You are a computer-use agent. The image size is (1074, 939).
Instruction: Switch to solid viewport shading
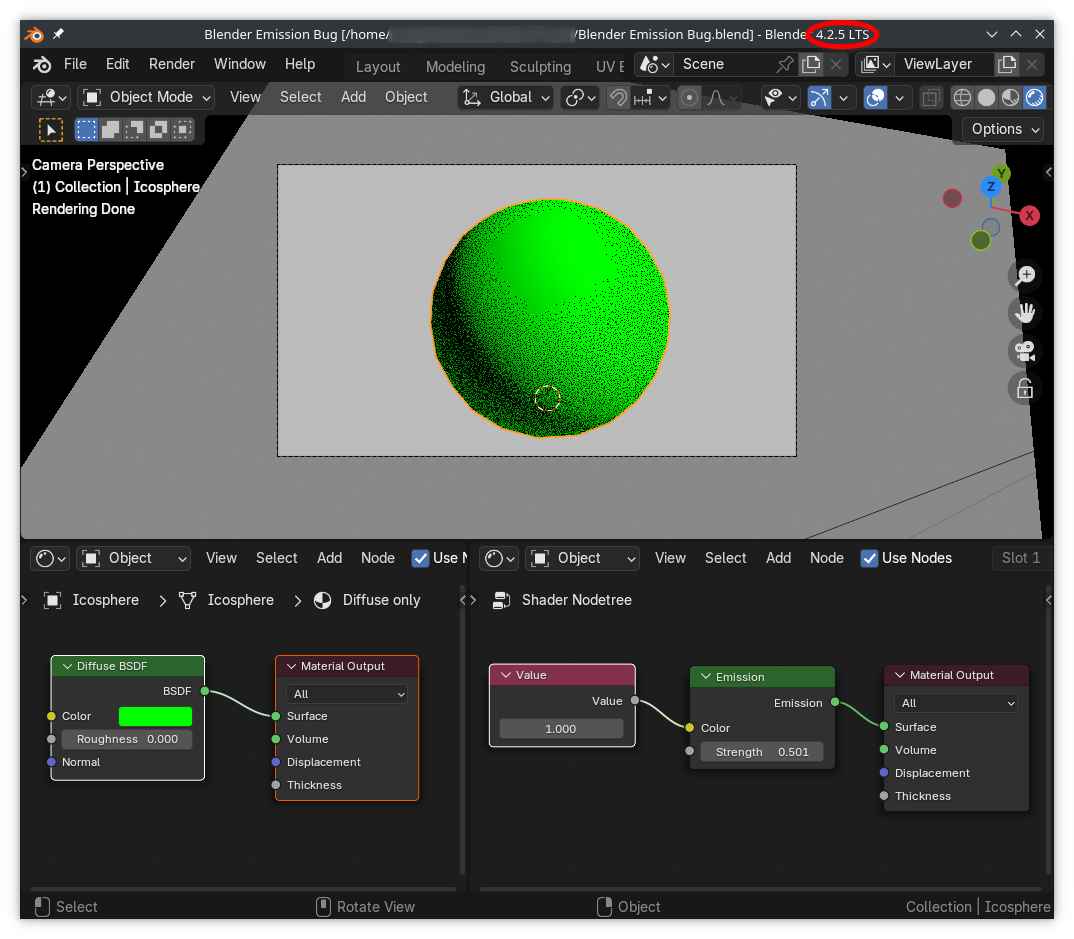coord(986,98)
